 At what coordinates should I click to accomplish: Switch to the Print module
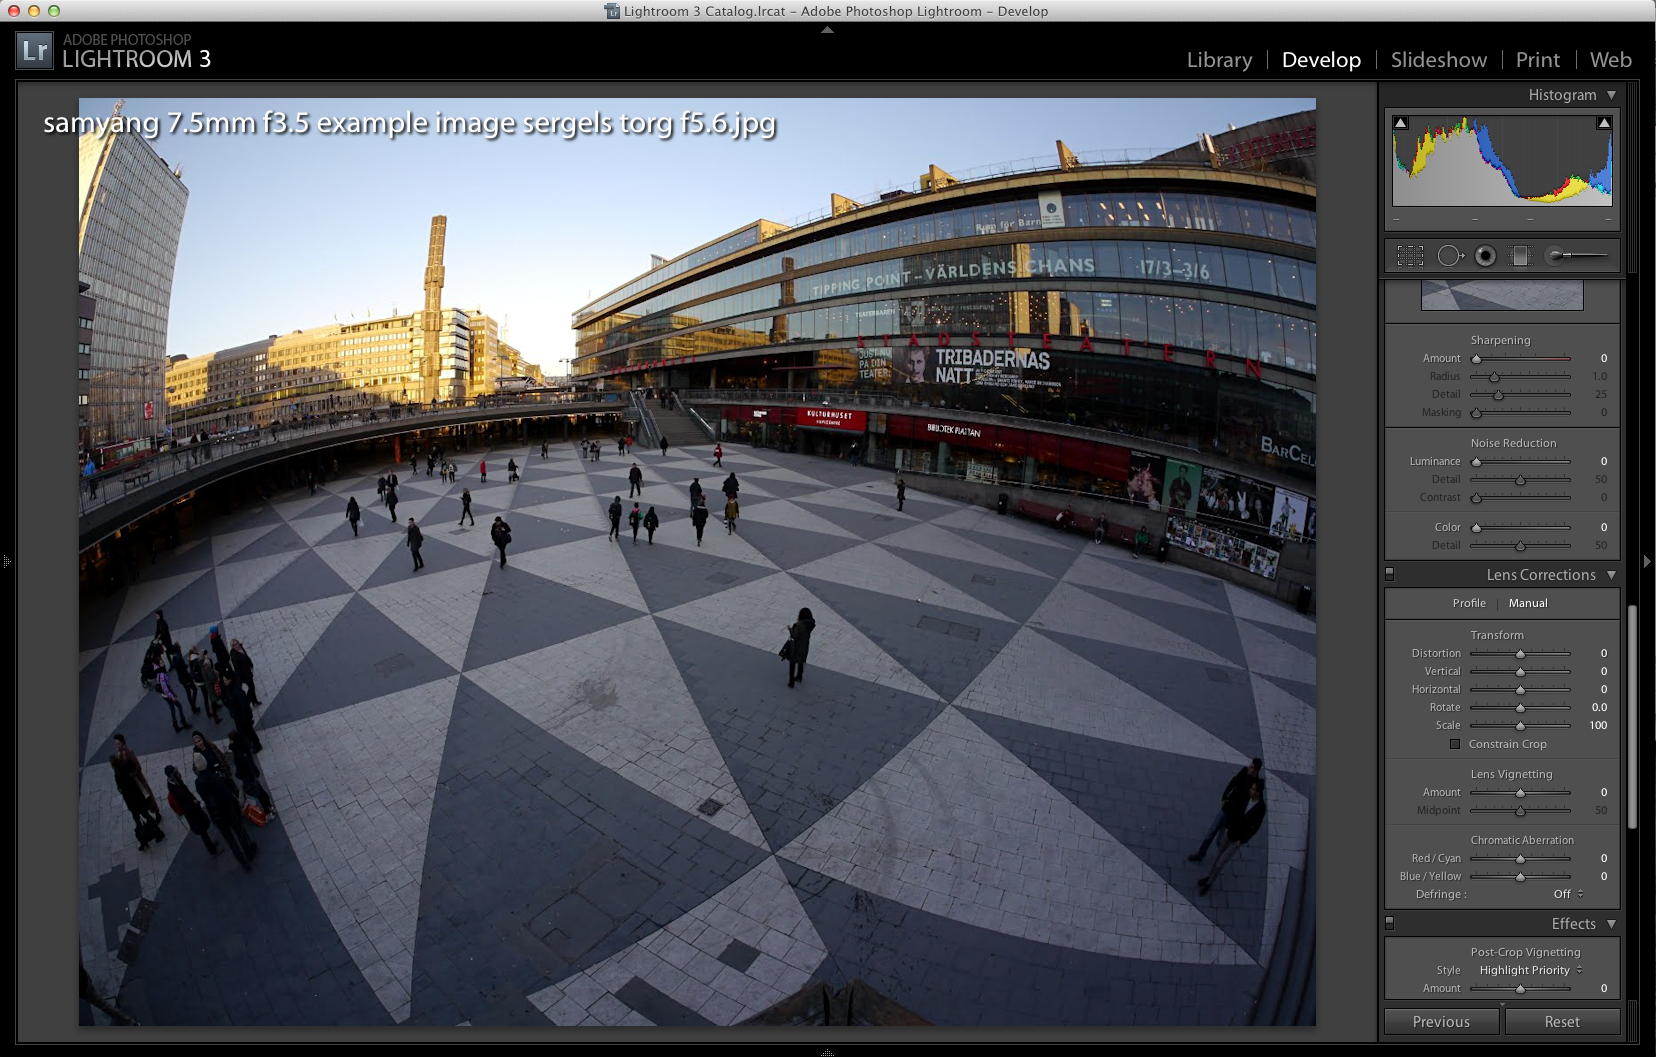1537,60
